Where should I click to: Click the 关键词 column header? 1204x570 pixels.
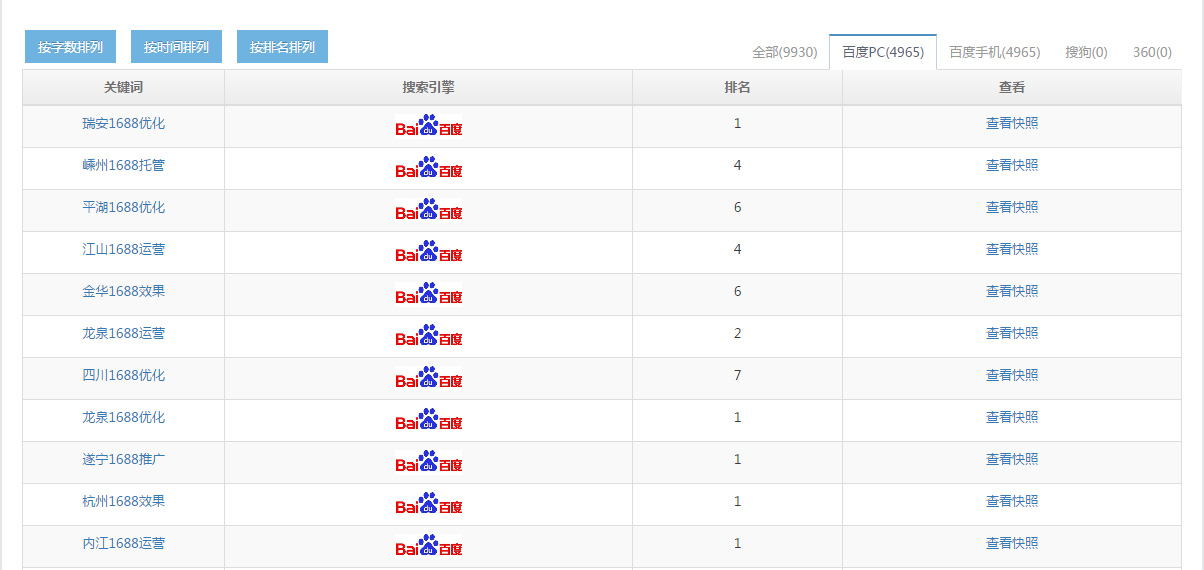(124, 88)
